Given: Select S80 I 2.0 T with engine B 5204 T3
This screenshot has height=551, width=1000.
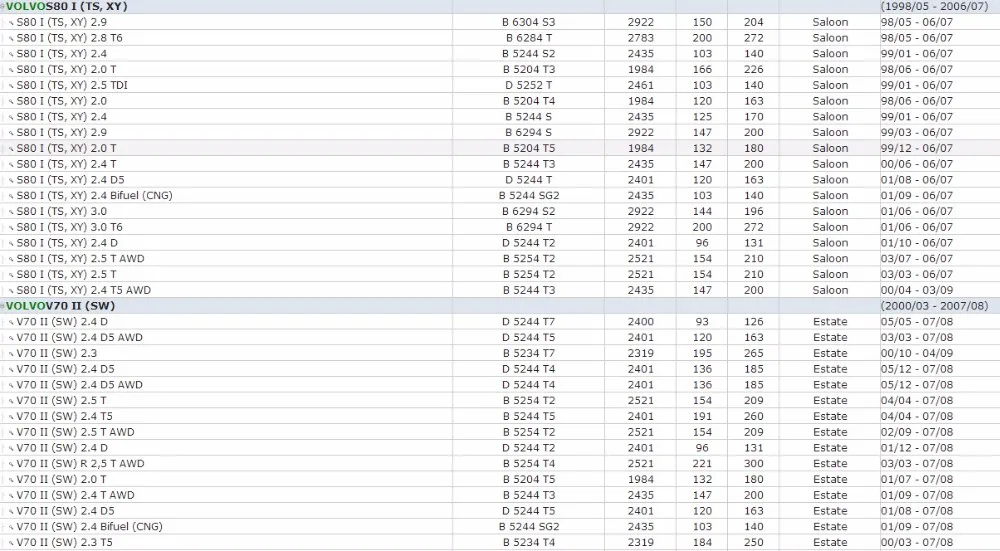Looking at the screenshot, I should [500, 69].
